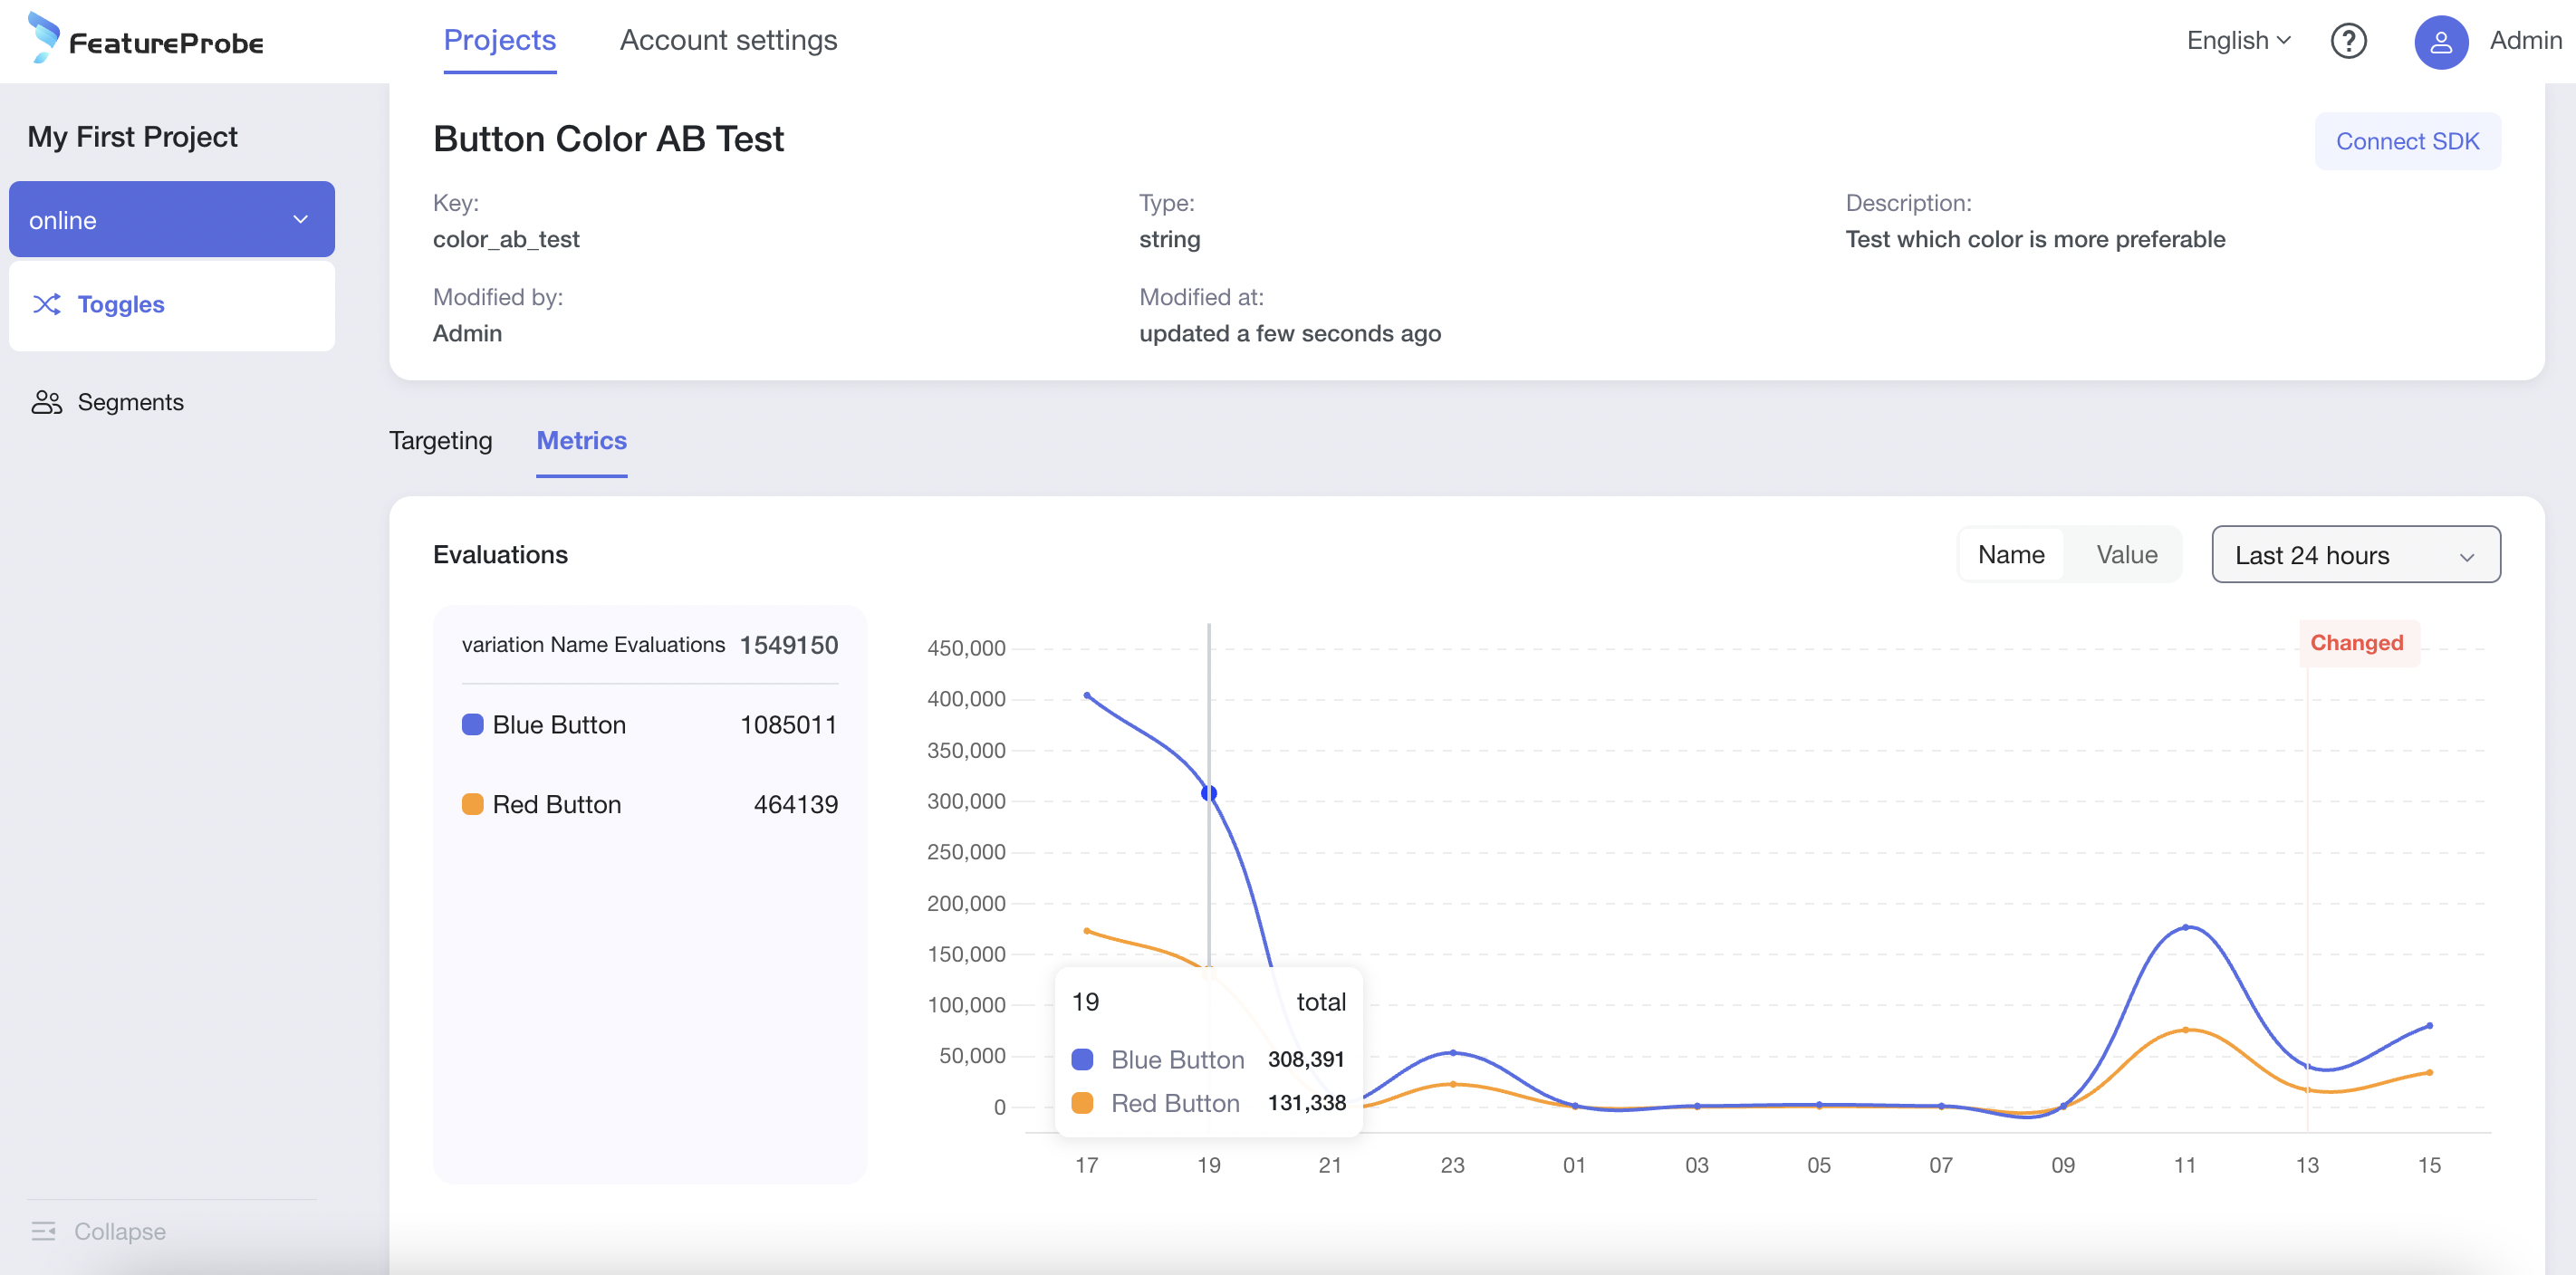Click the Changed marker on the chart
The height and width of the screenshot is (1275, 2576).
[2355, 642]
